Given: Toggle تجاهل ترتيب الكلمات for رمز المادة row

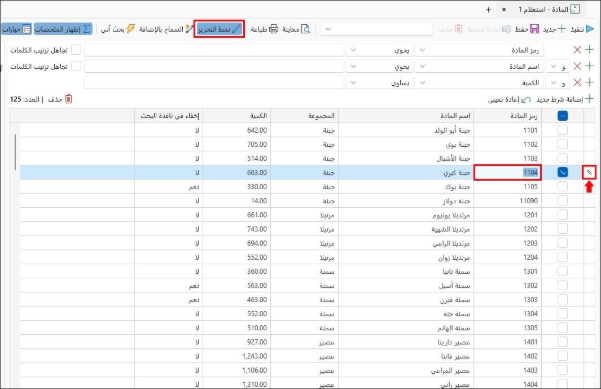Looking at the screenshot, I should pyautogui.click(x=76, y=50).
